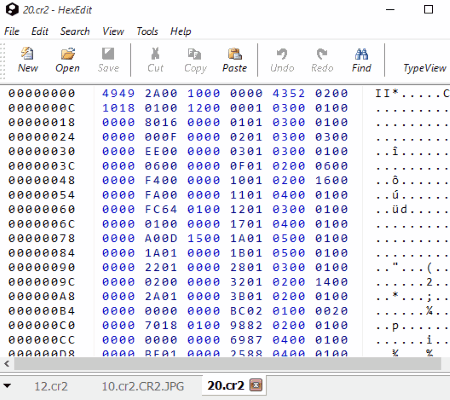Click the offset label 00000048
Viewport: 450px width, 400px height.
tap(42, 180)
